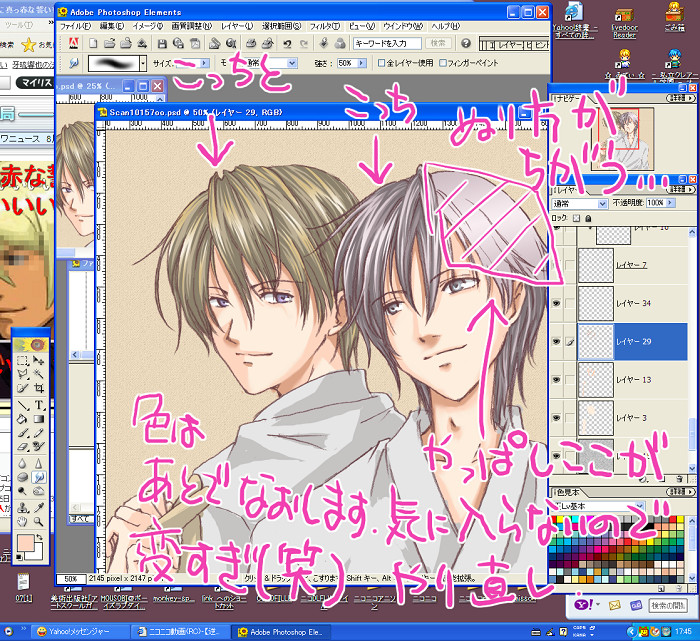This screenshot has width=700, height=641.
Task: Open livedoor Reader desktop shortcut
Action: pos(624,22)
